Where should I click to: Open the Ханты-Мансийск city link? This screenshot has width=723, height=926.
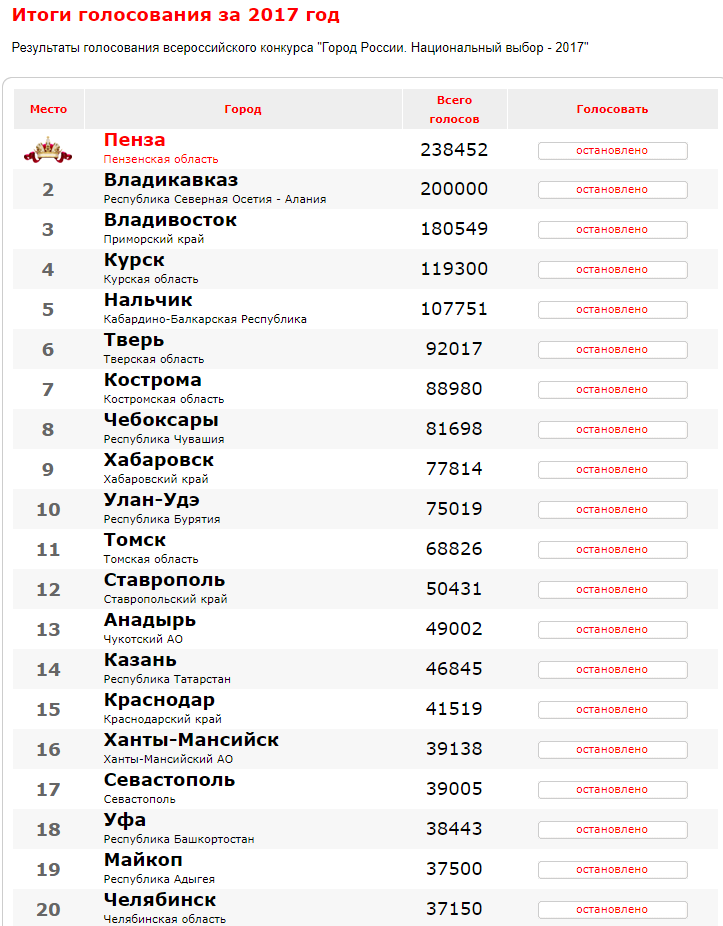click(191, 741)
